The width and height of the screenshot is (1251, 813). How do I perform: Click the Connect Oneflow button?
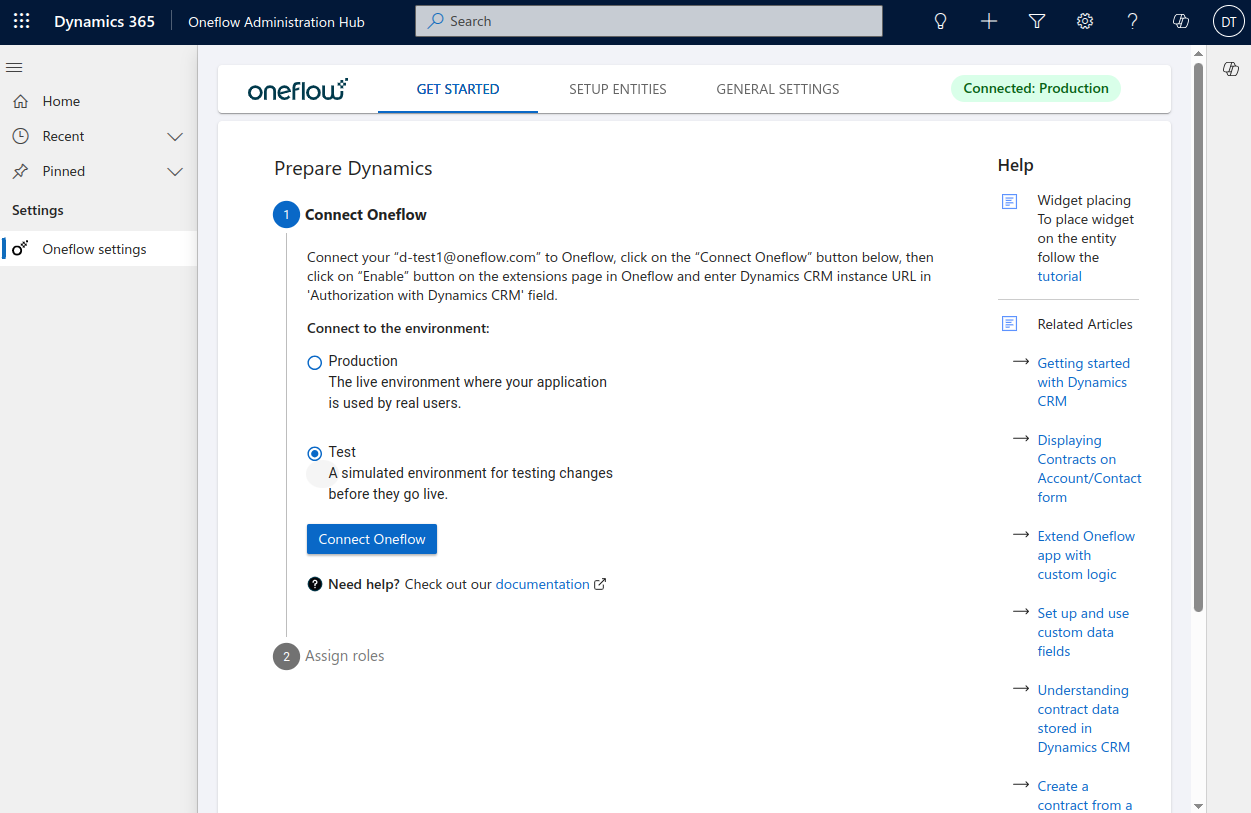pos(372,539)
